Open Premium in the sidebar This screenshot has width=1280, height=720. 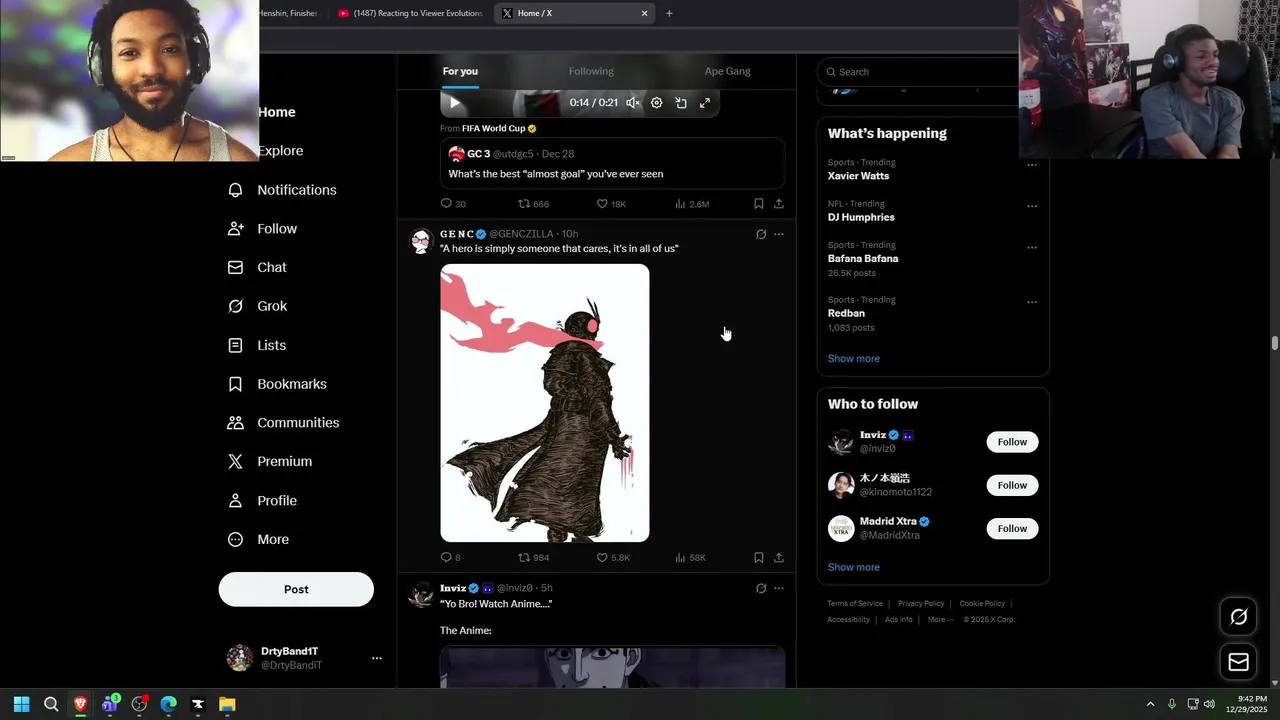270,461
